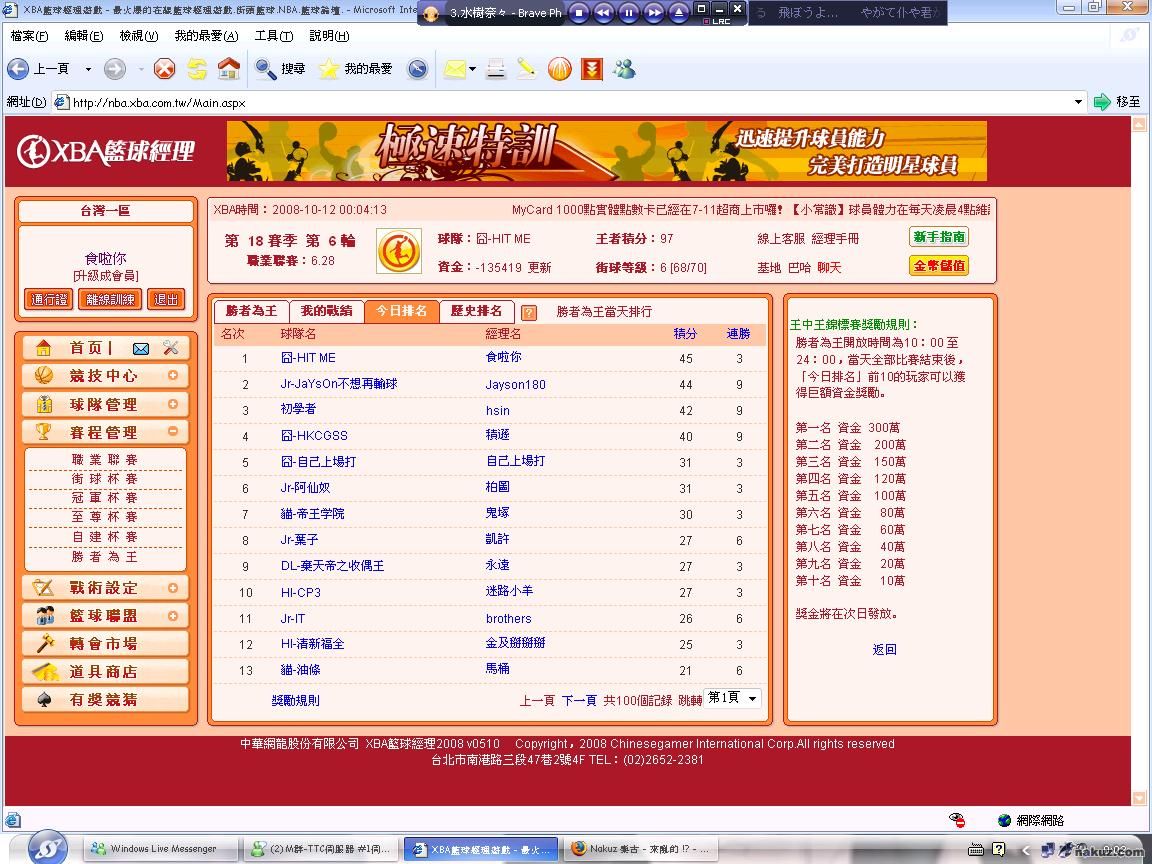Screen dimensions: 1152x864
Task: Refresh the page with the toolbar icon
Action: click(197, 69)
